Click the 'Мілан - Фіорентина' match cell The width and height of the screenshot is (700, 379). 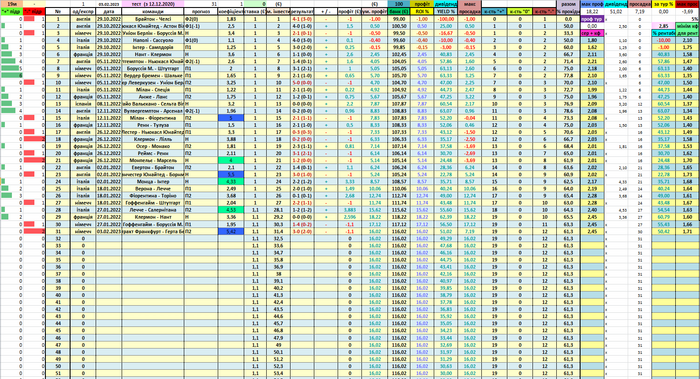point(153,118)
